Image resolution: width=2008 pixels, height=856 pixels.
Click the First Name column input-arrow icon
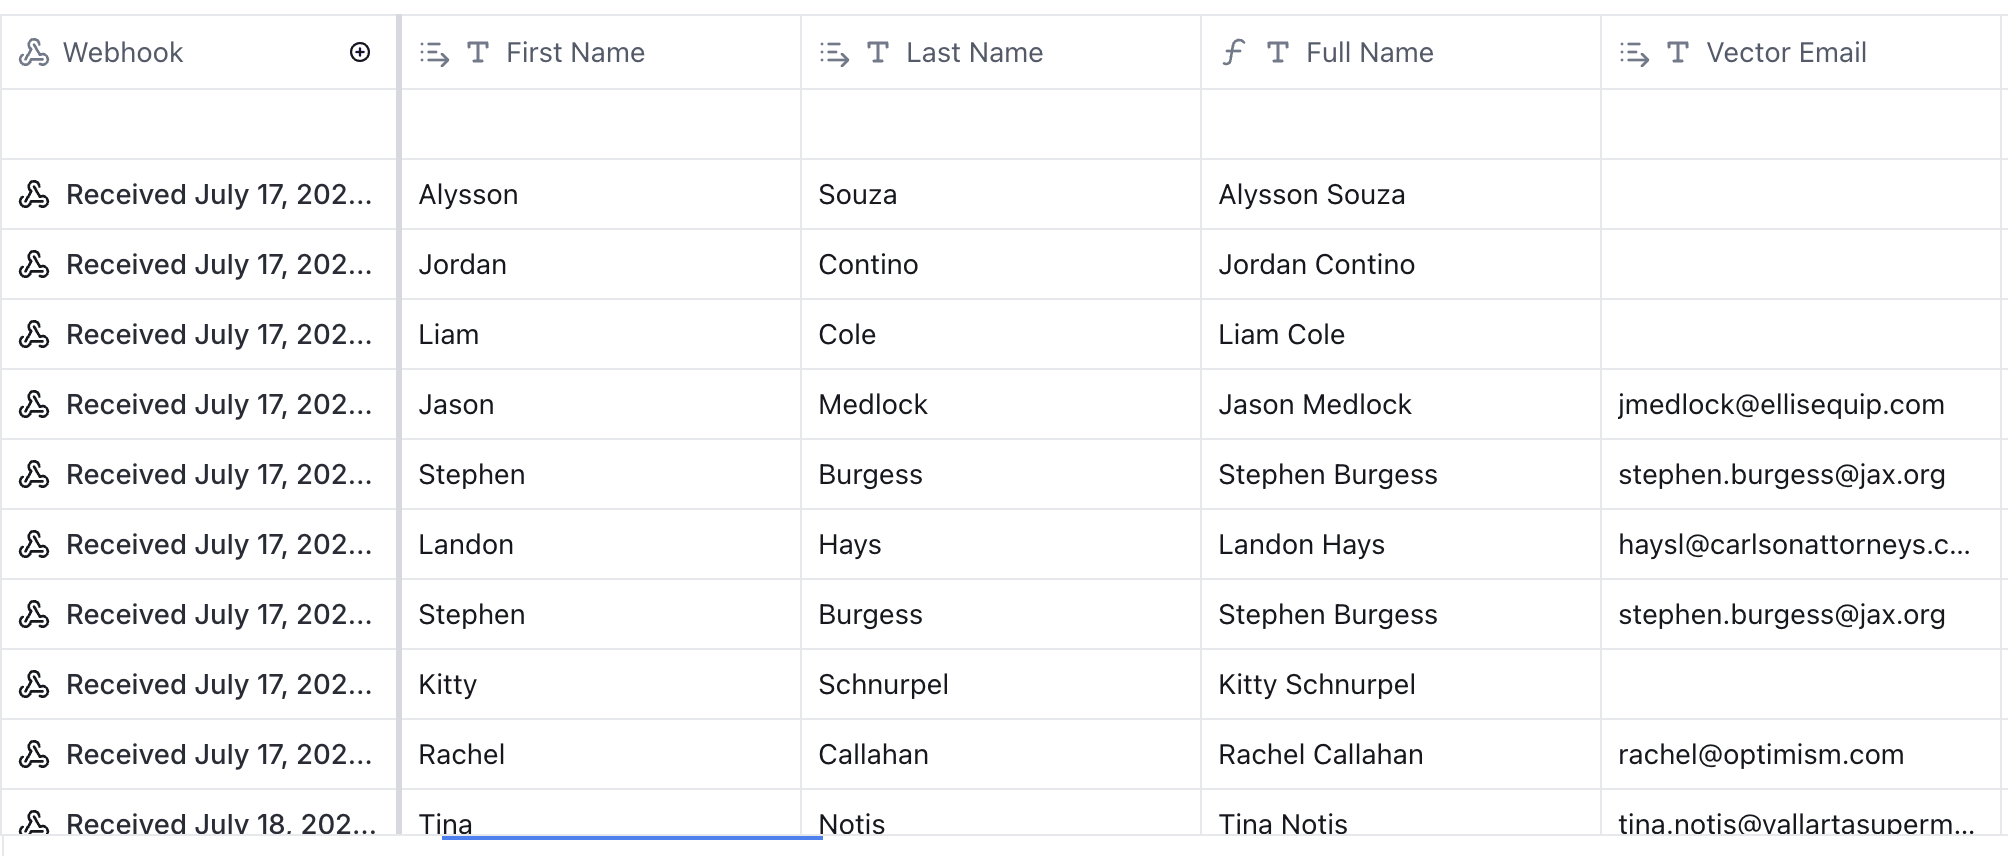click(x=434, y=53)
